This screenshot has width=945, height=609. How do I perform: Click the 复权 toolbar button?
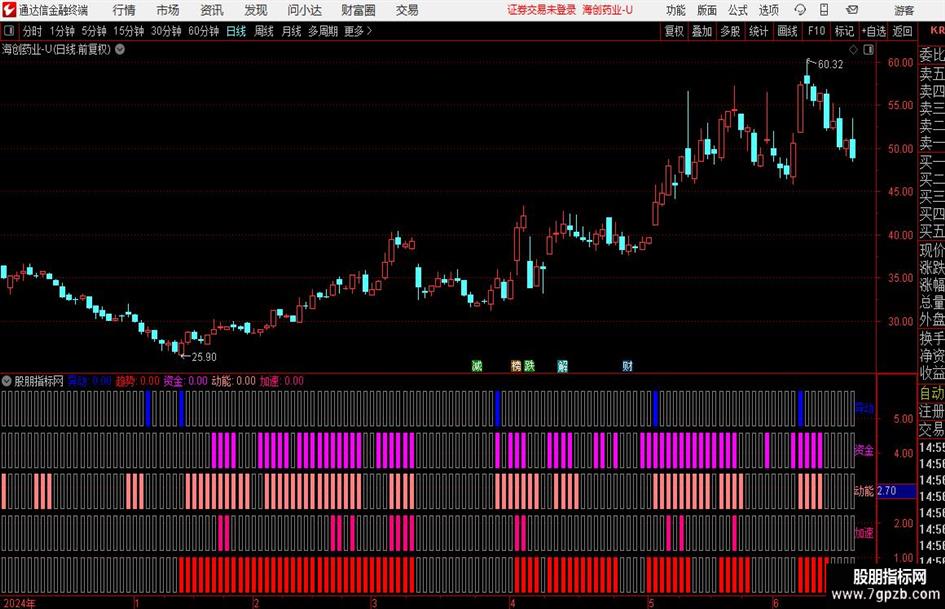(674, 31)
